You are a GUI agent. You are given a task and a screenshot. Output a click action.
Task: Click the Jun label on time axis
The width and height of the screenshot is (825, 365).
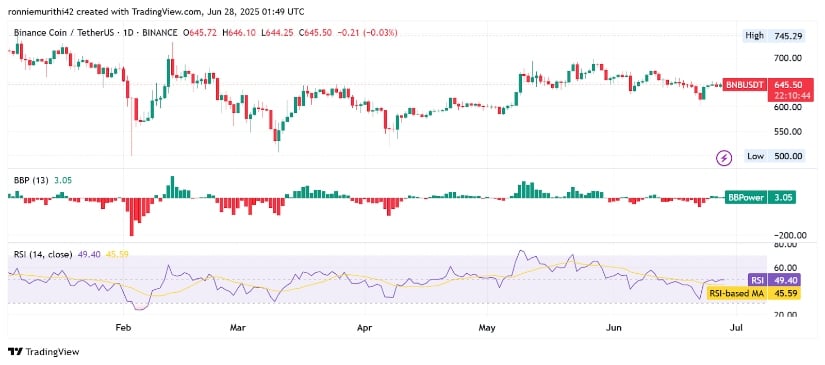click(614, 328)
